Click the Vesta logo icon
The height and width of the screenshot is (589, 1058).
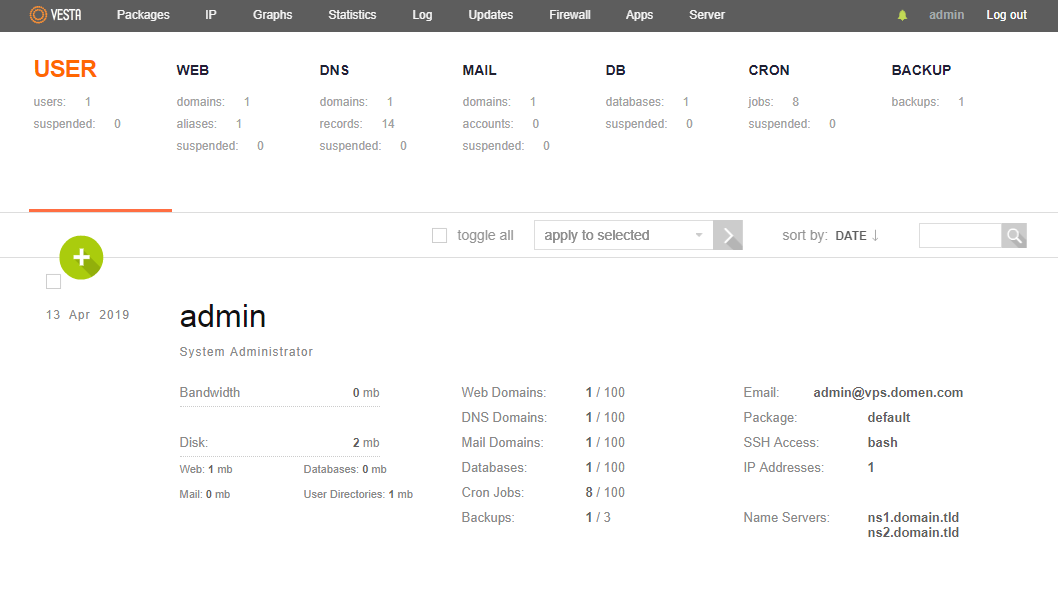pos(38,15)
